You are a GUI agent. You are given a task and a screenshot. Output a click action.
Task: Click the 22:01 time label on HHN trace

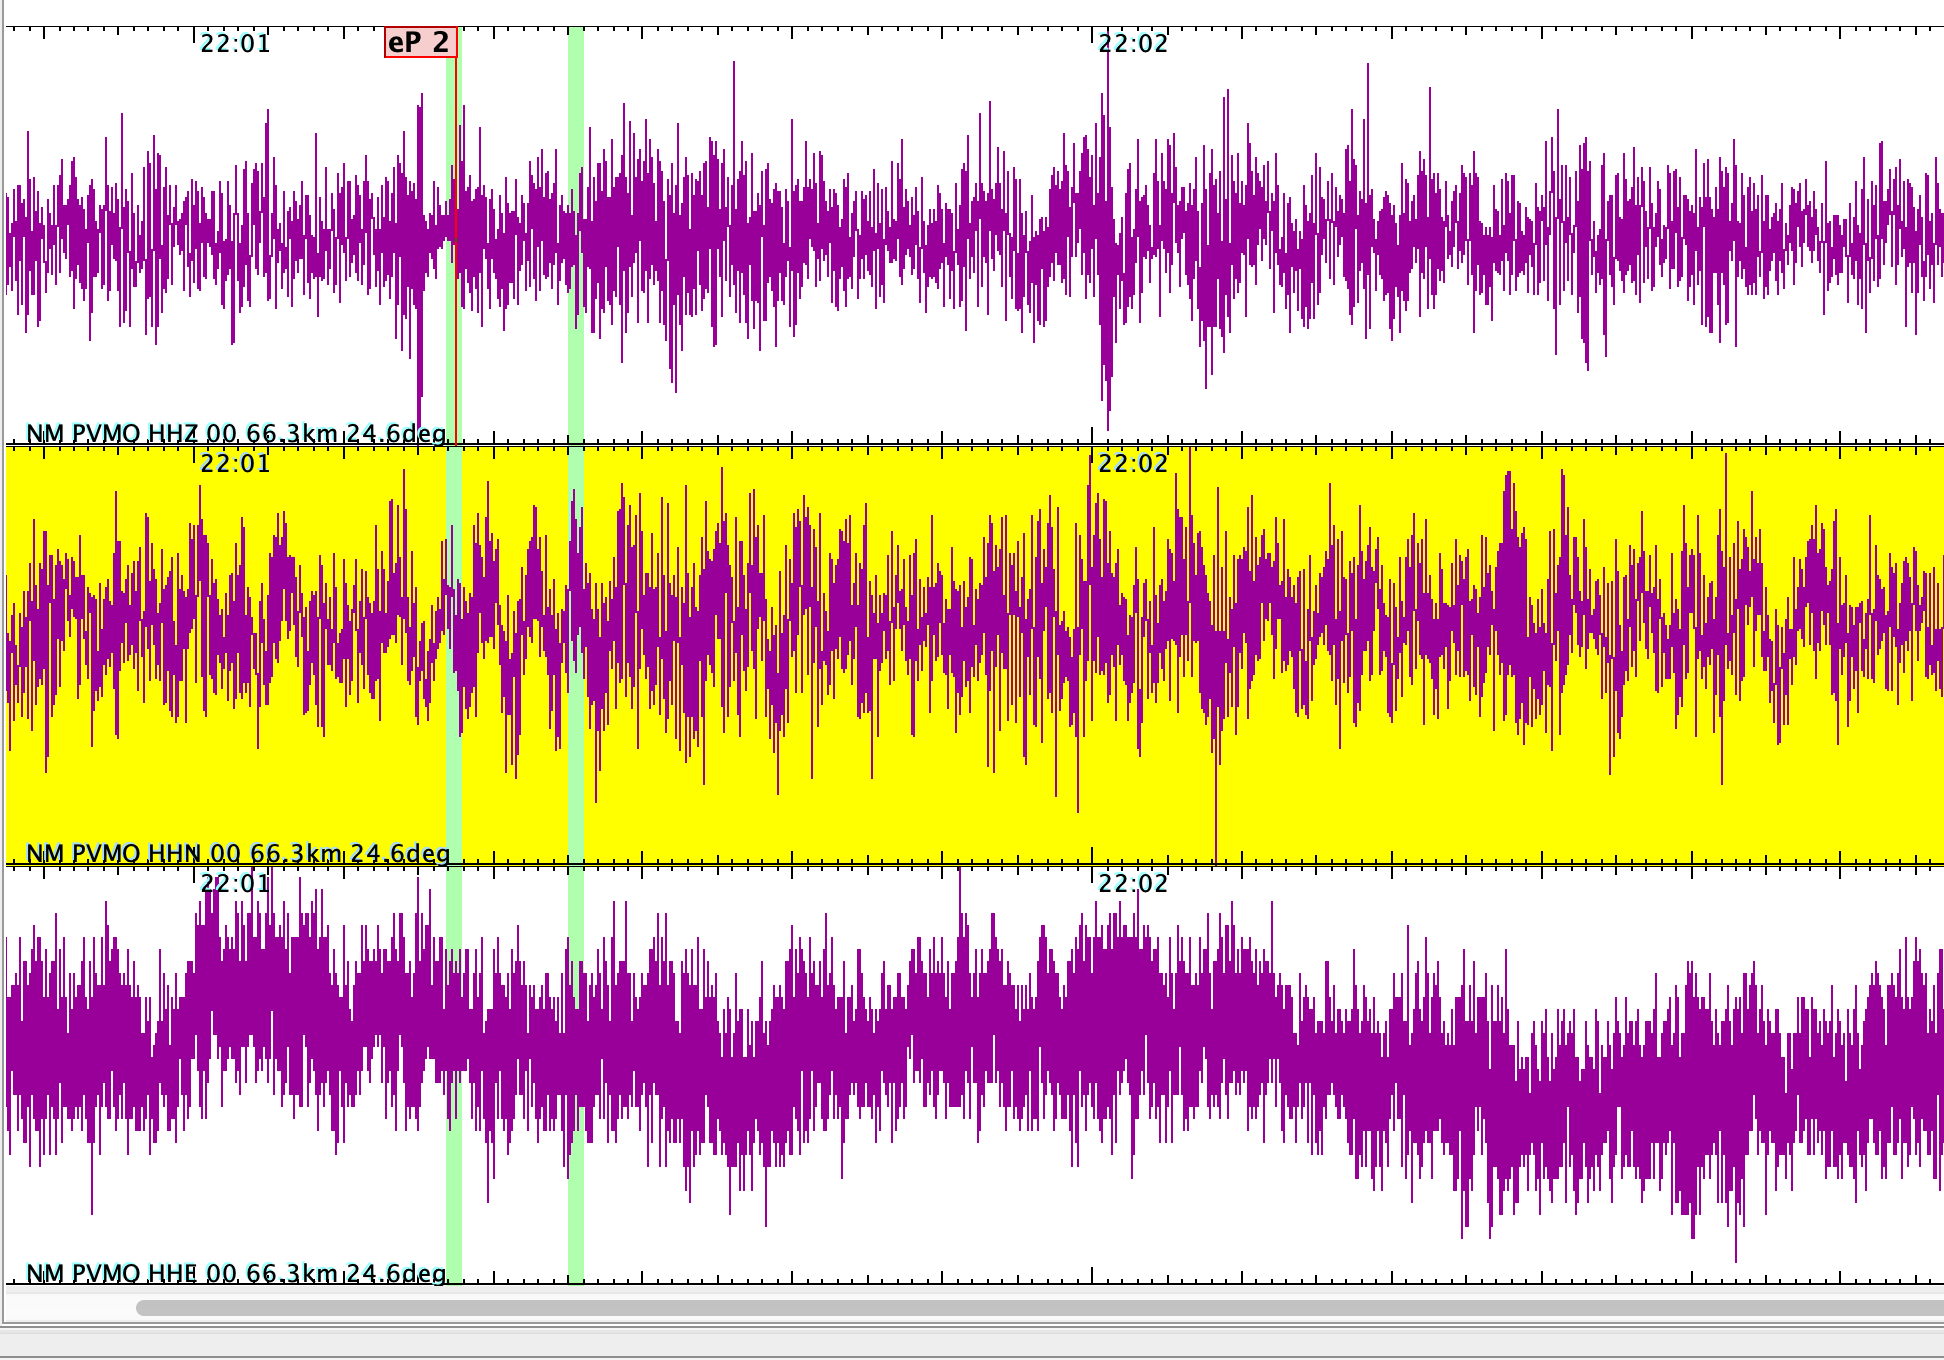(x=235, y=463)
